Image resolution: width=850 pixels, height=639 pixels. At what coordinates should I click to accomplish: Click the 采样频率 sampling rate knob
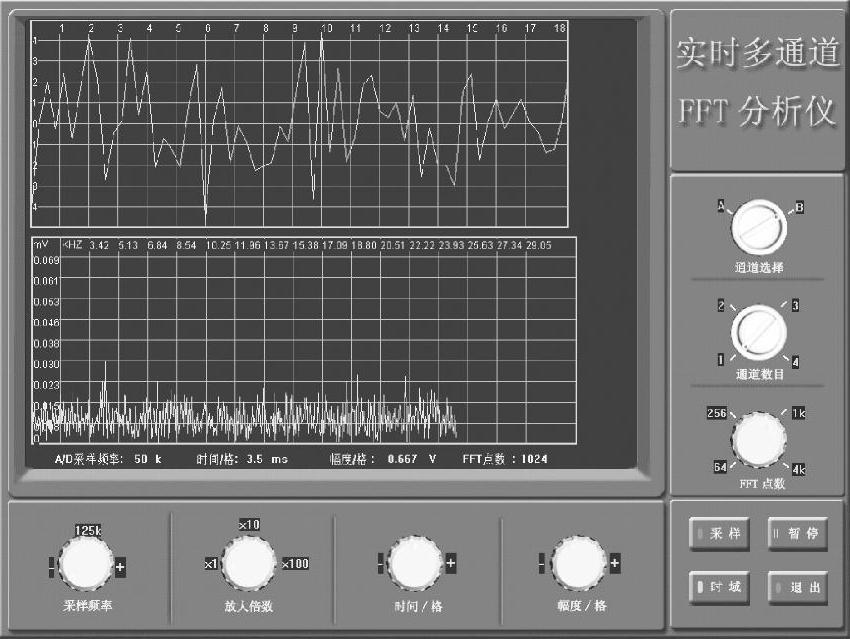(86, 565)
